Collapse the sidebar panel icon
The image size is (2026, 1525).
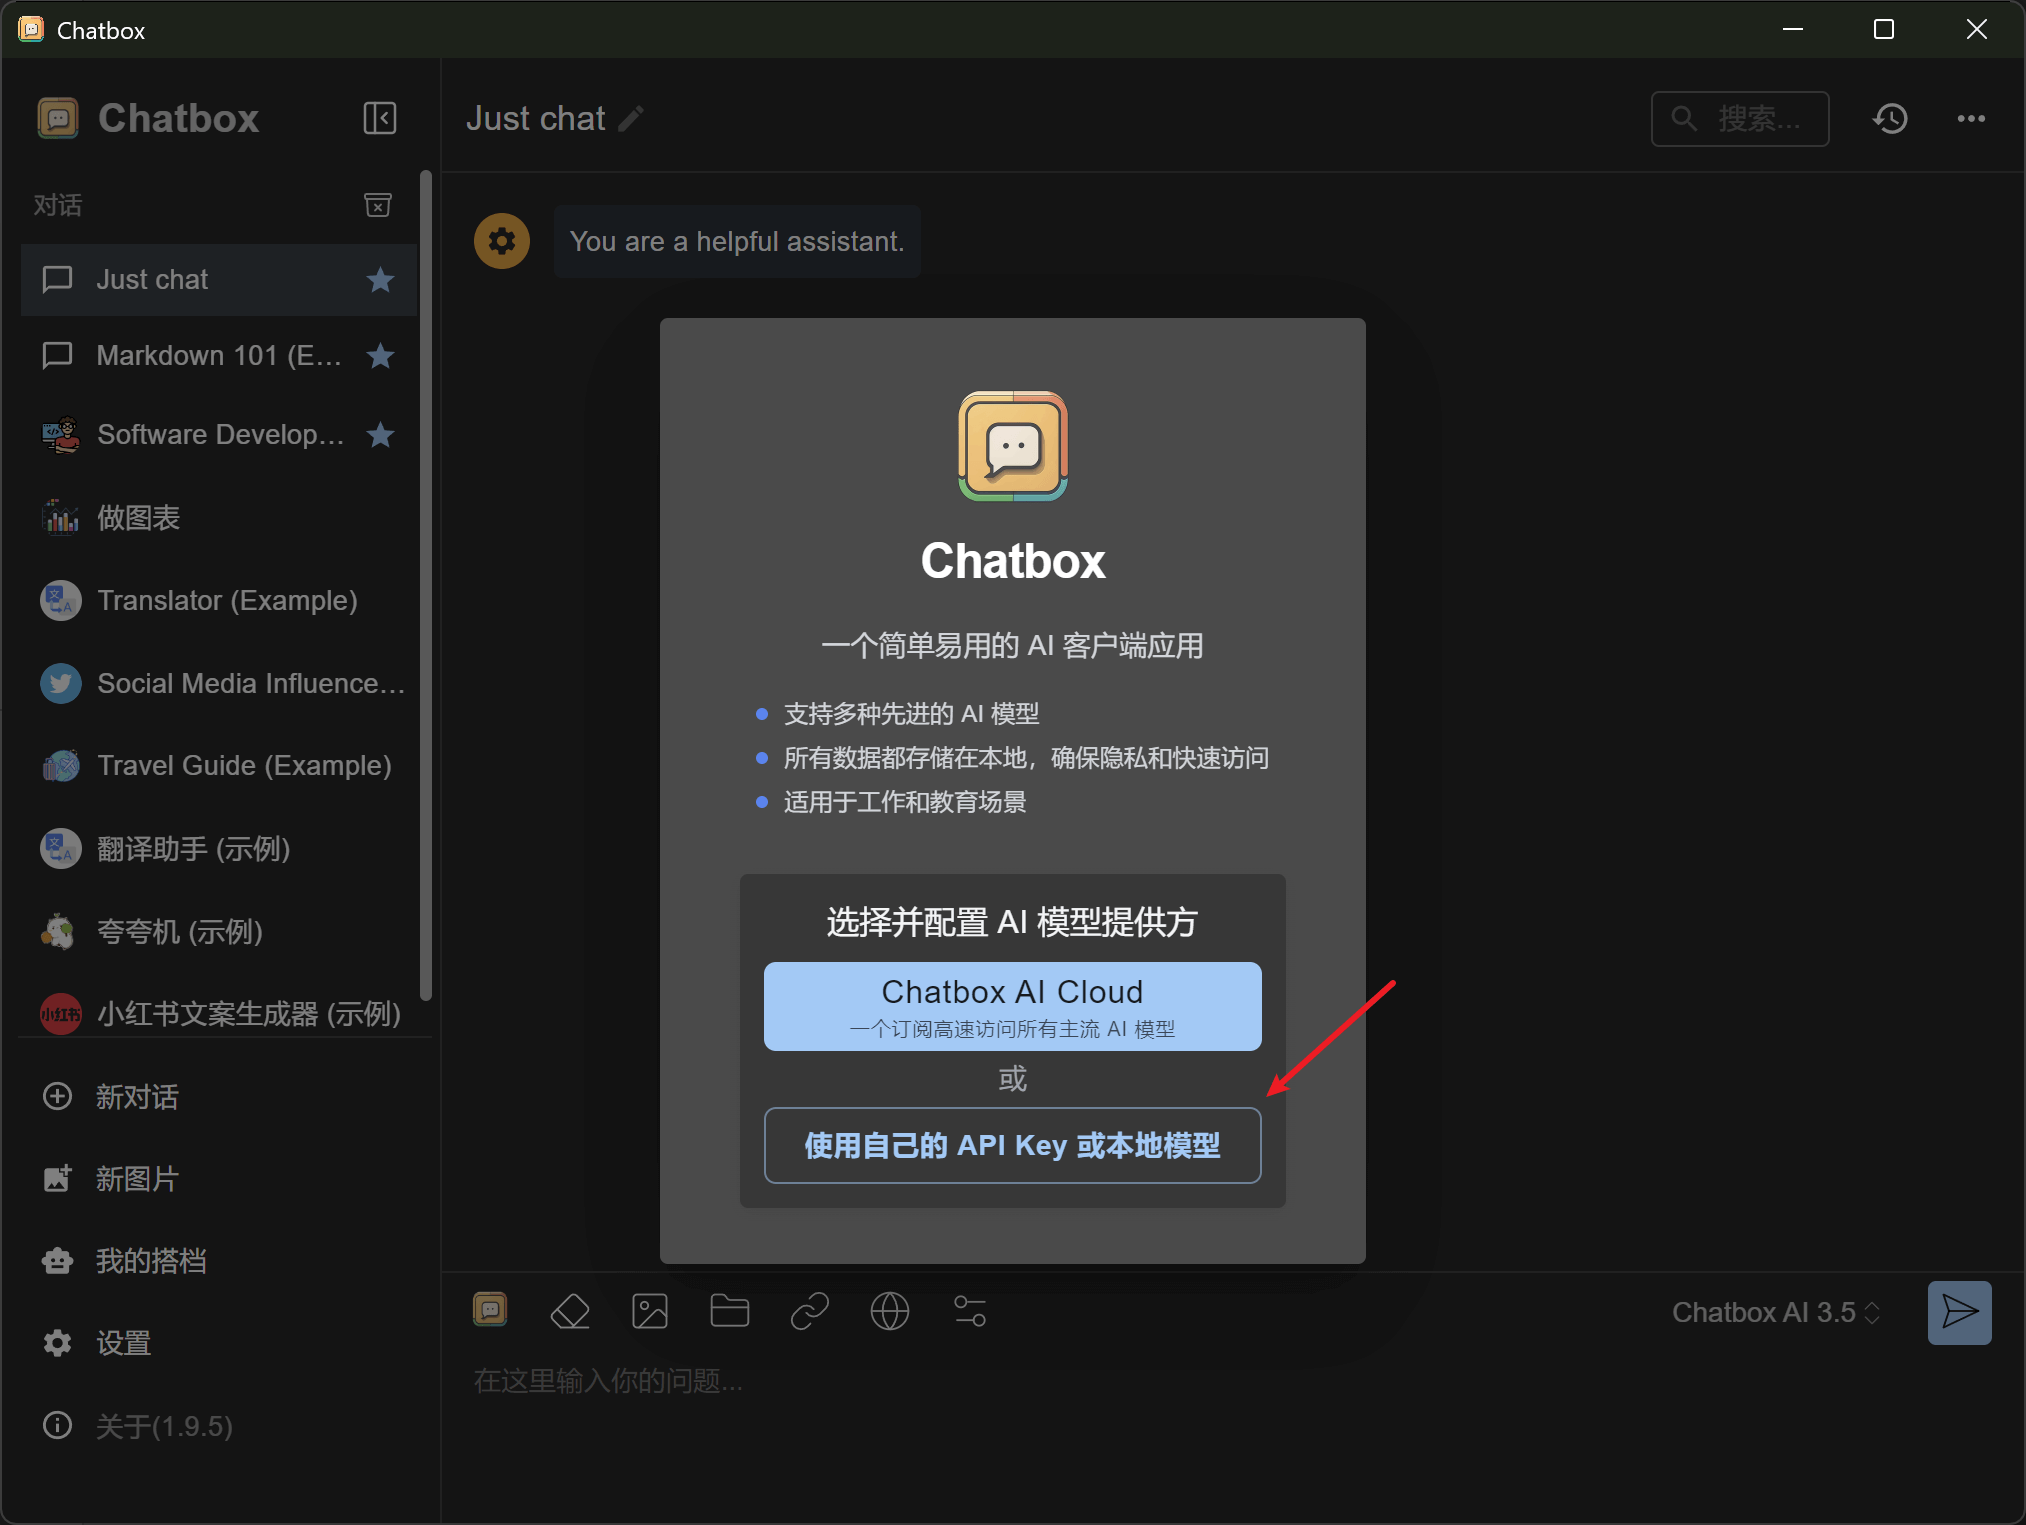click(x=379, y=118)
